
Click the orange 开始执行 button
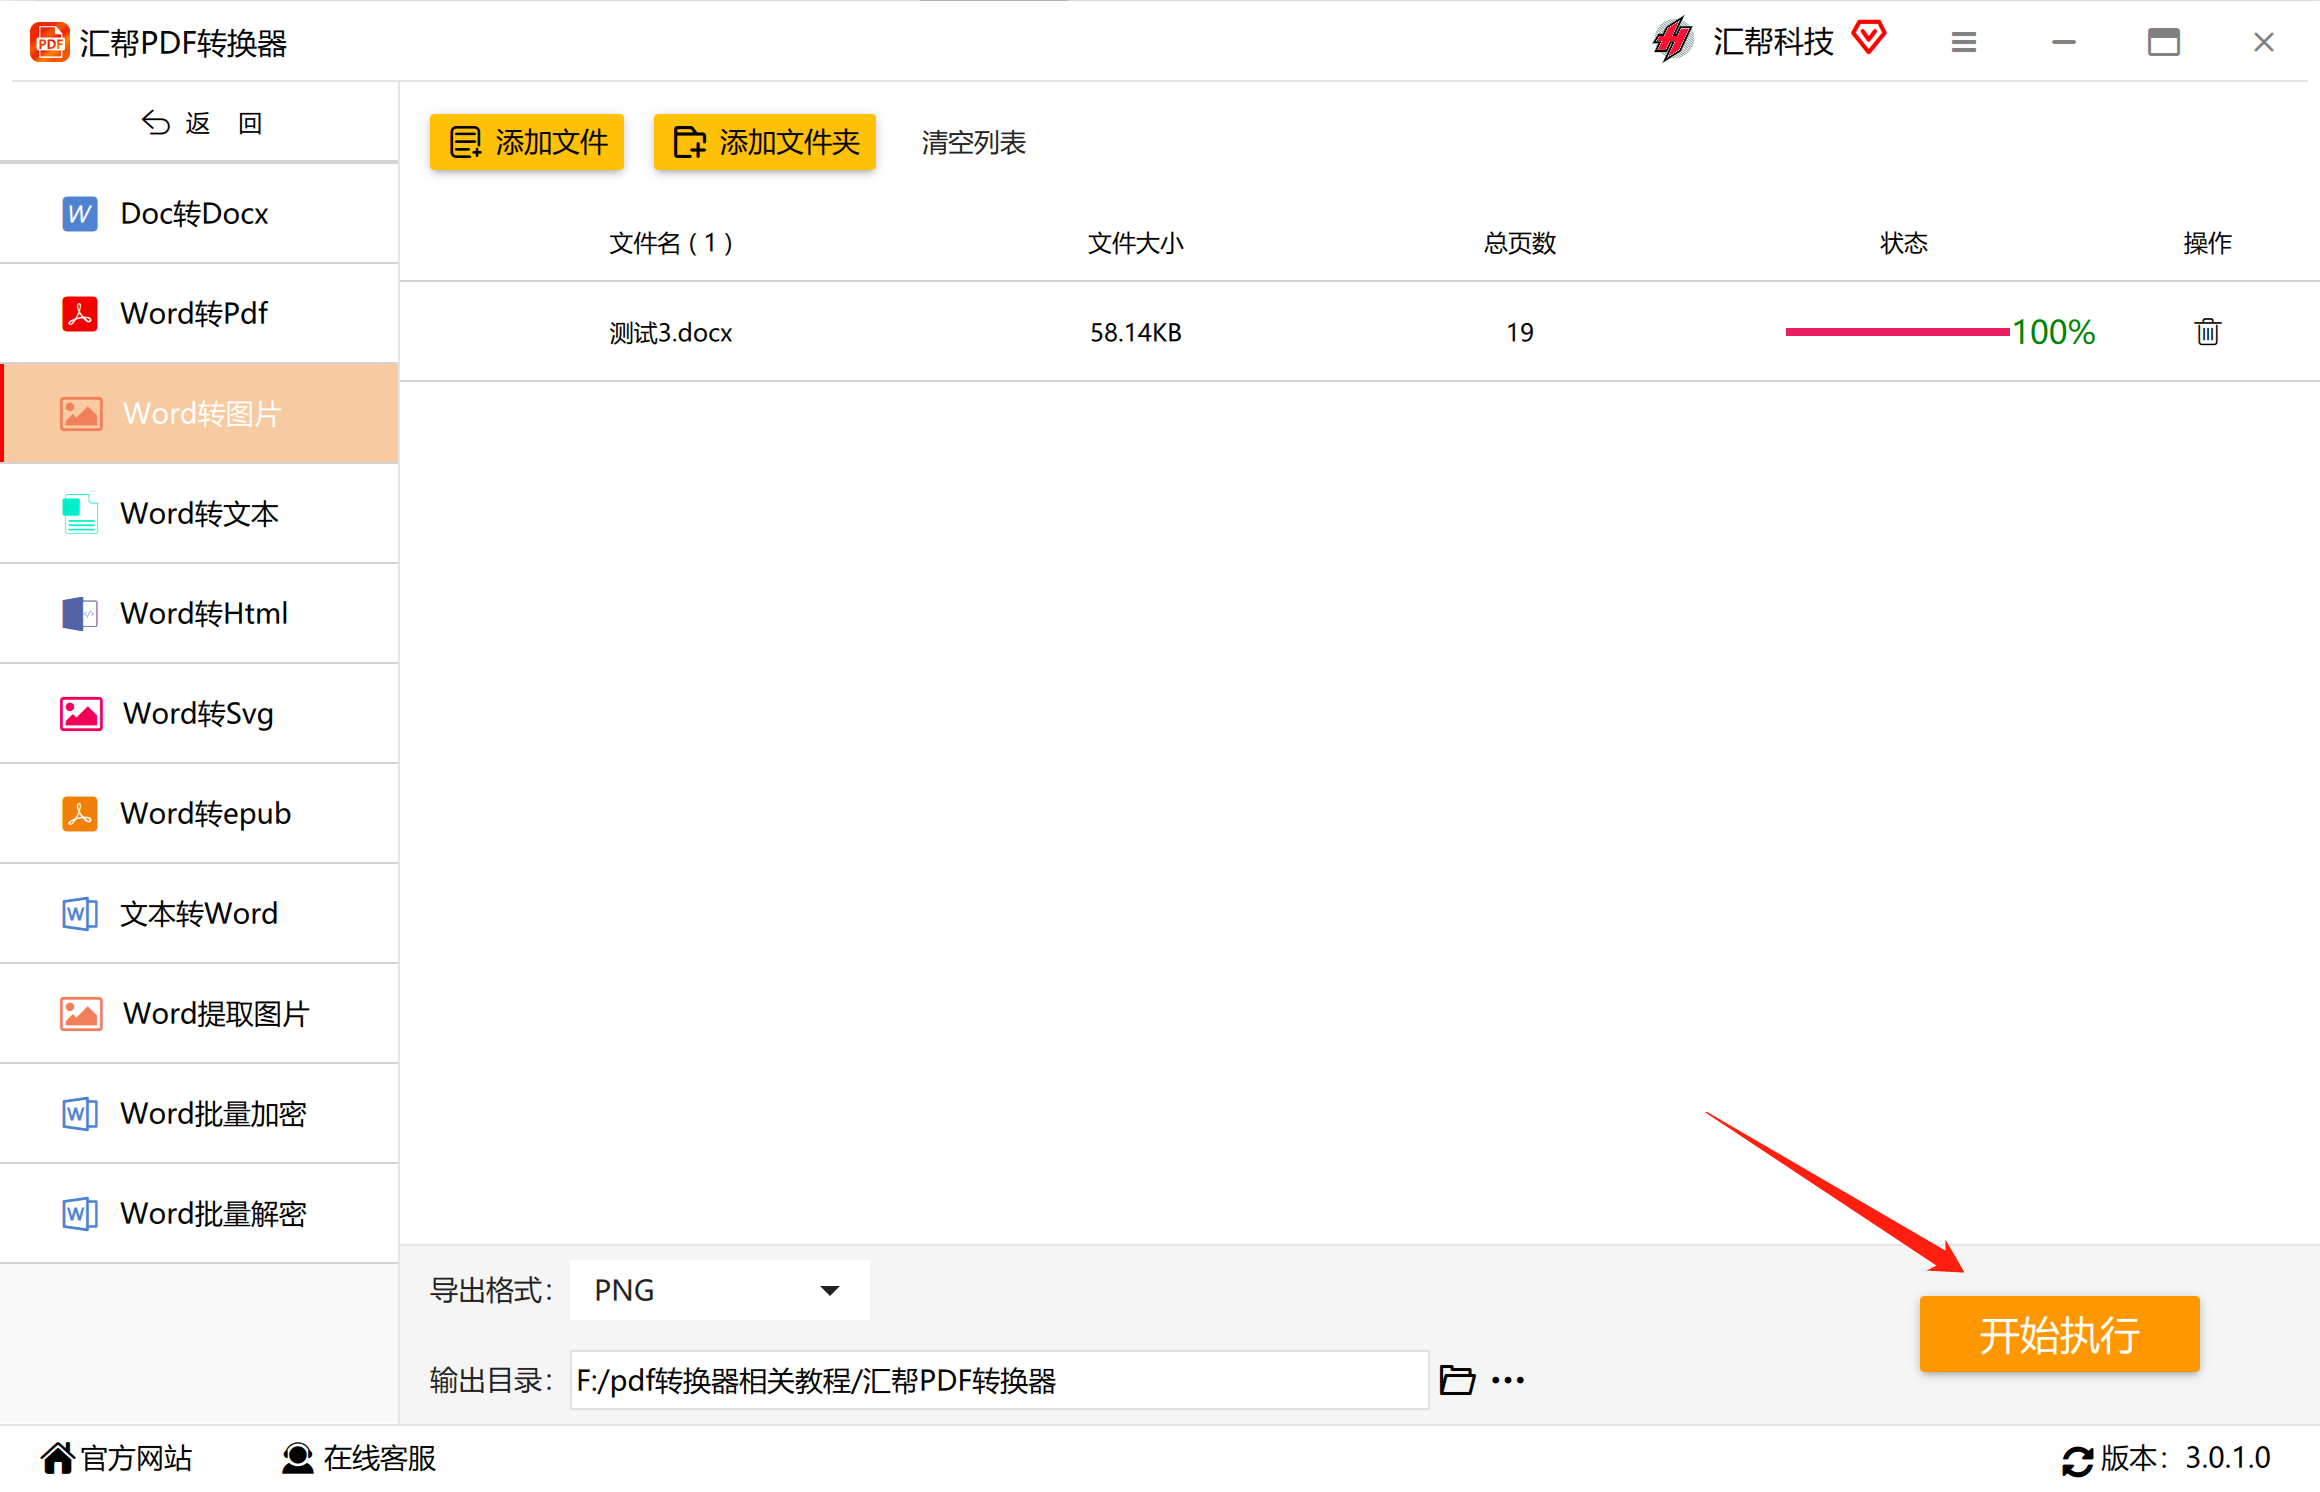[2059, 1334]
